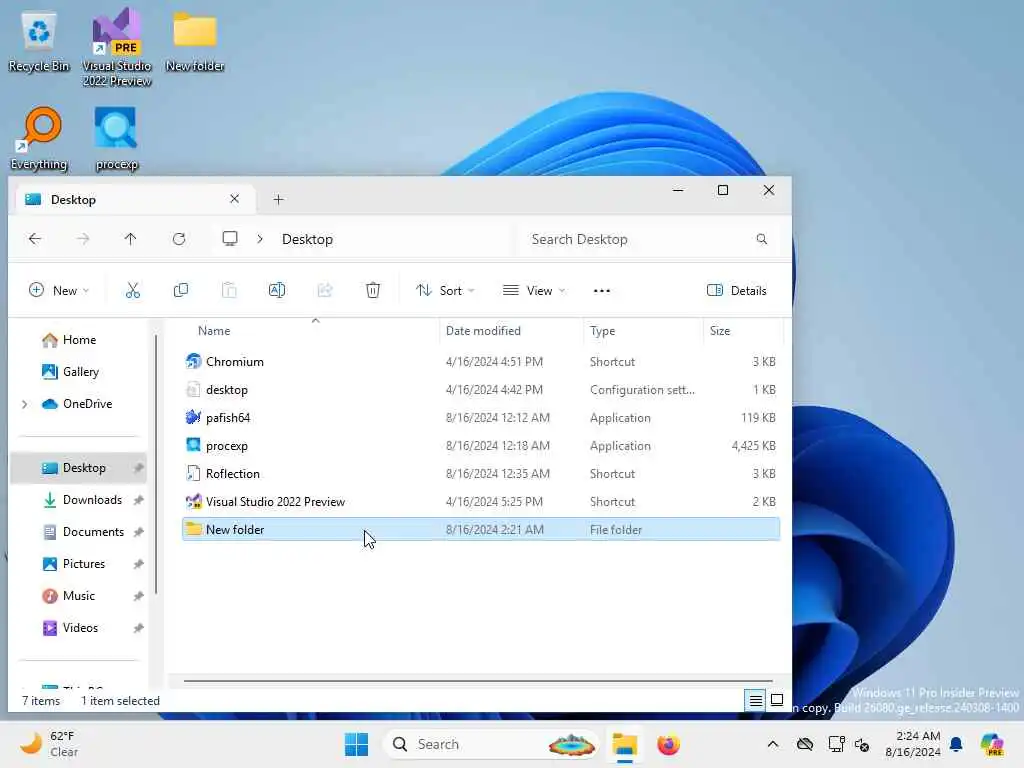Select the New folder desktop icon

pyautogui.click(x=195, y=42)
